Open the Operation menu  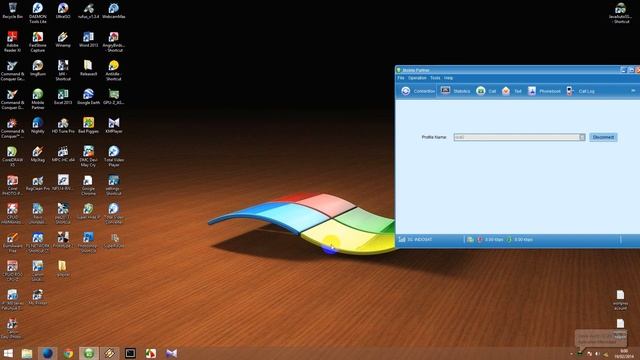pos(417,78)
